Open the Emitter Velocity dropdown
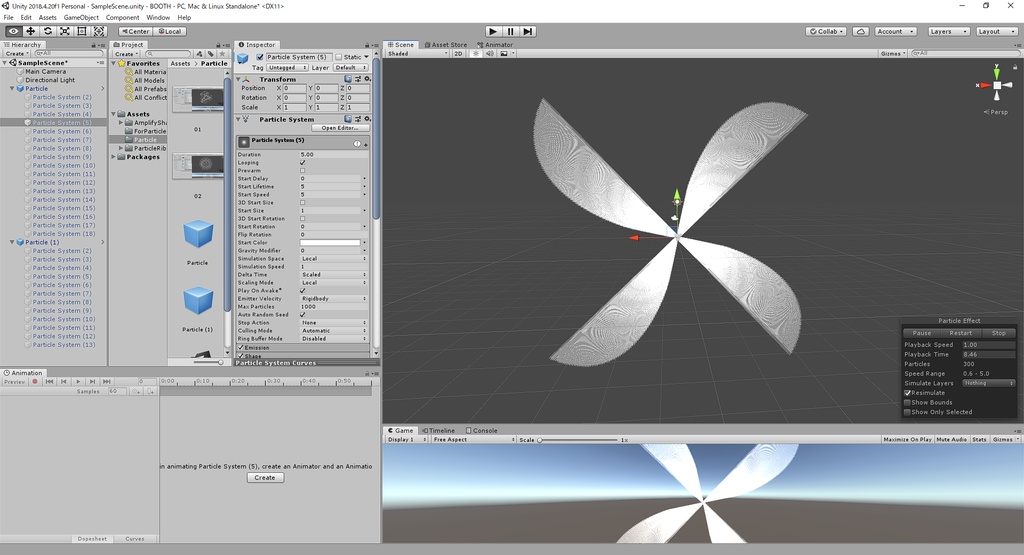Viewport: 1024px width, 555px height. click(x=333, y=298)
